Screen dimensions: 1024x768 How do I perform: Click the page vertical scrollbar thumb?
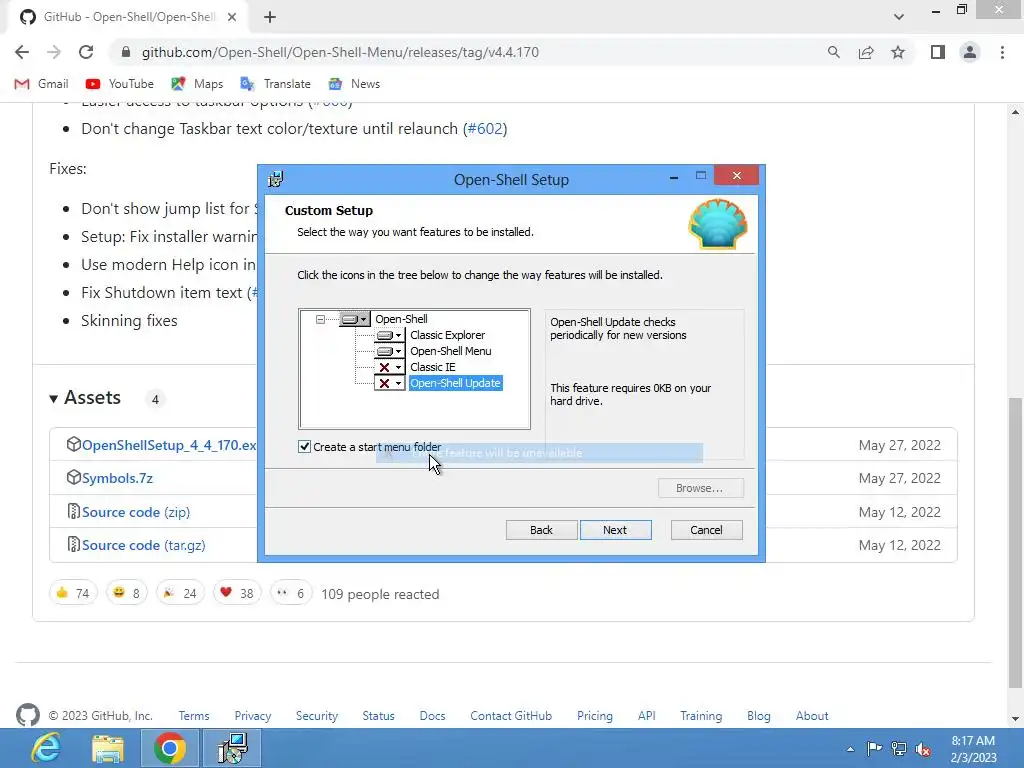click(x=1015, y=542)
